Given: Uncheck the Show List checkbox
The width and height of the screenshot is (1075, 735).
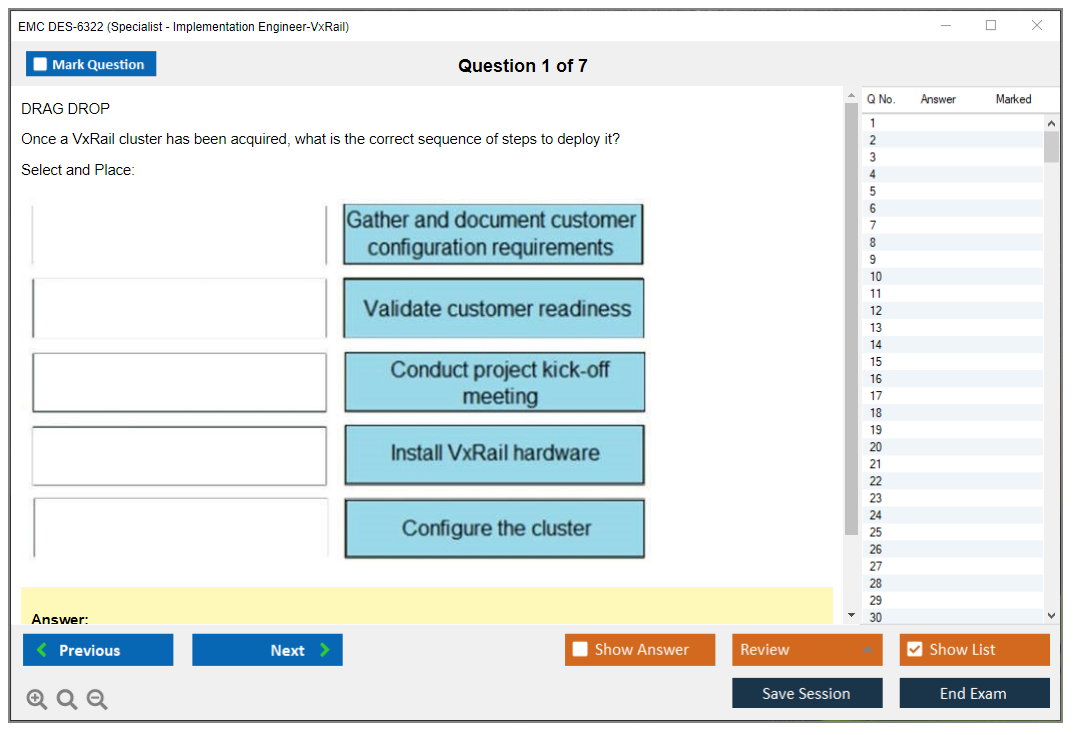Looking at the screenshot, I should (x=914, y=650).
